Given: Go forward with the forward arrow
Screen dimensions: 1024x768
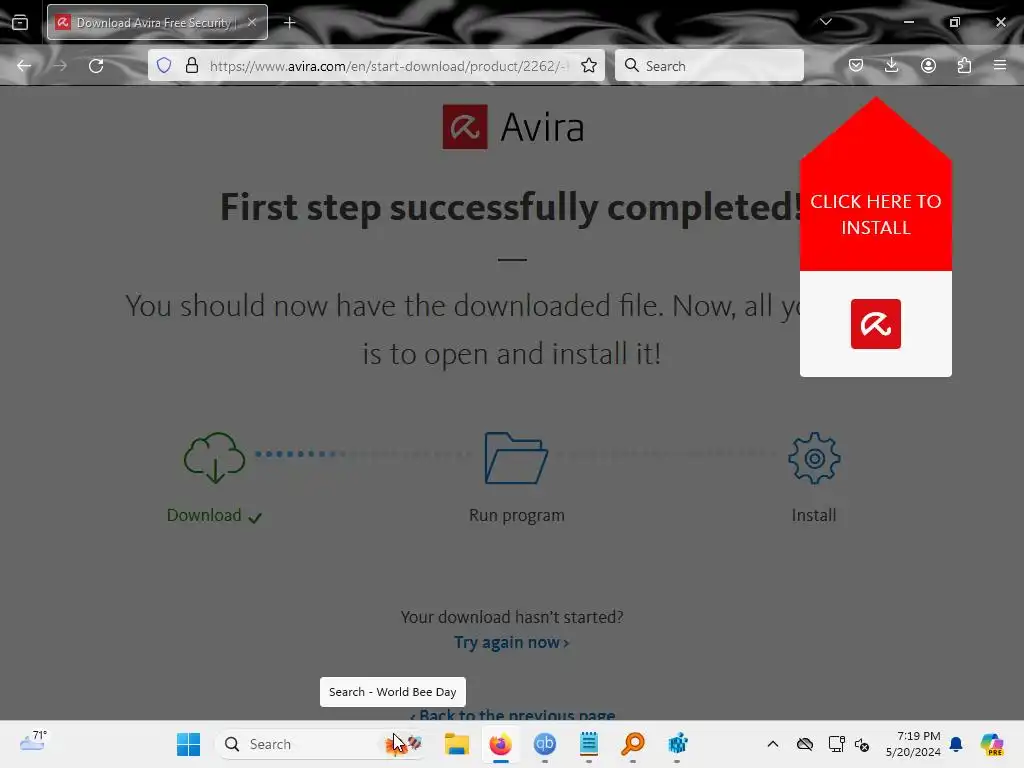Looking at the screenshot, I should click(60, 66).
